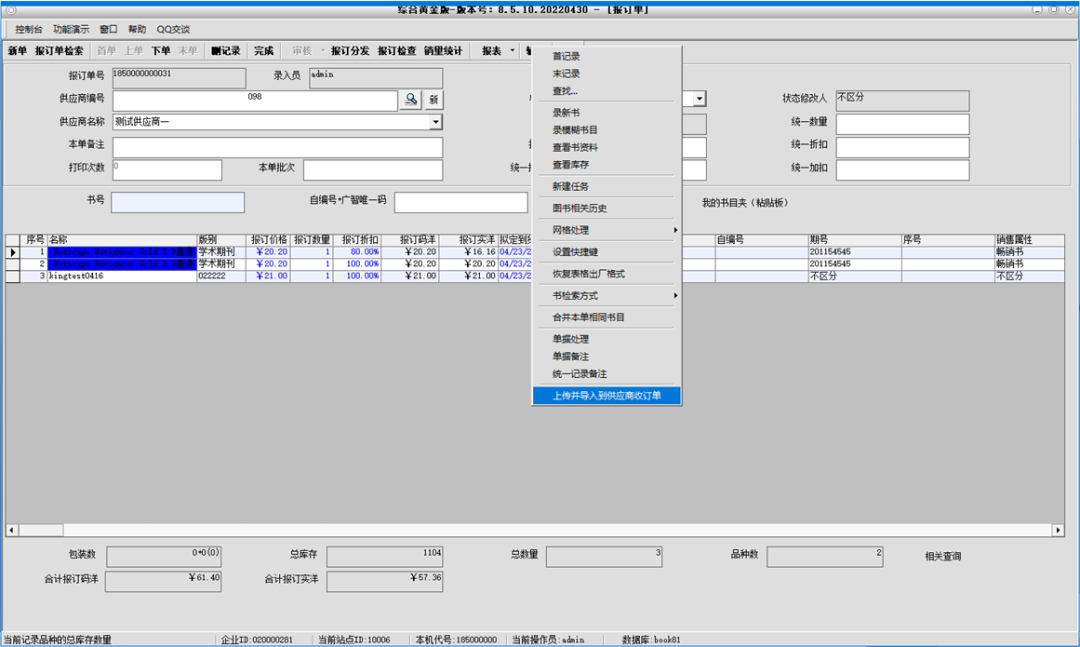
Task: Click the 下单 toolbar button
Action: tap(160, 51)
